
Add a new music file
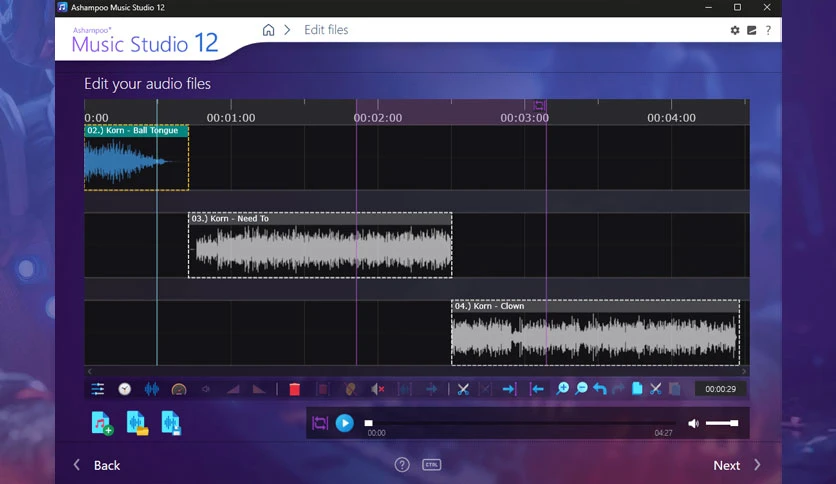click(102, 423)
